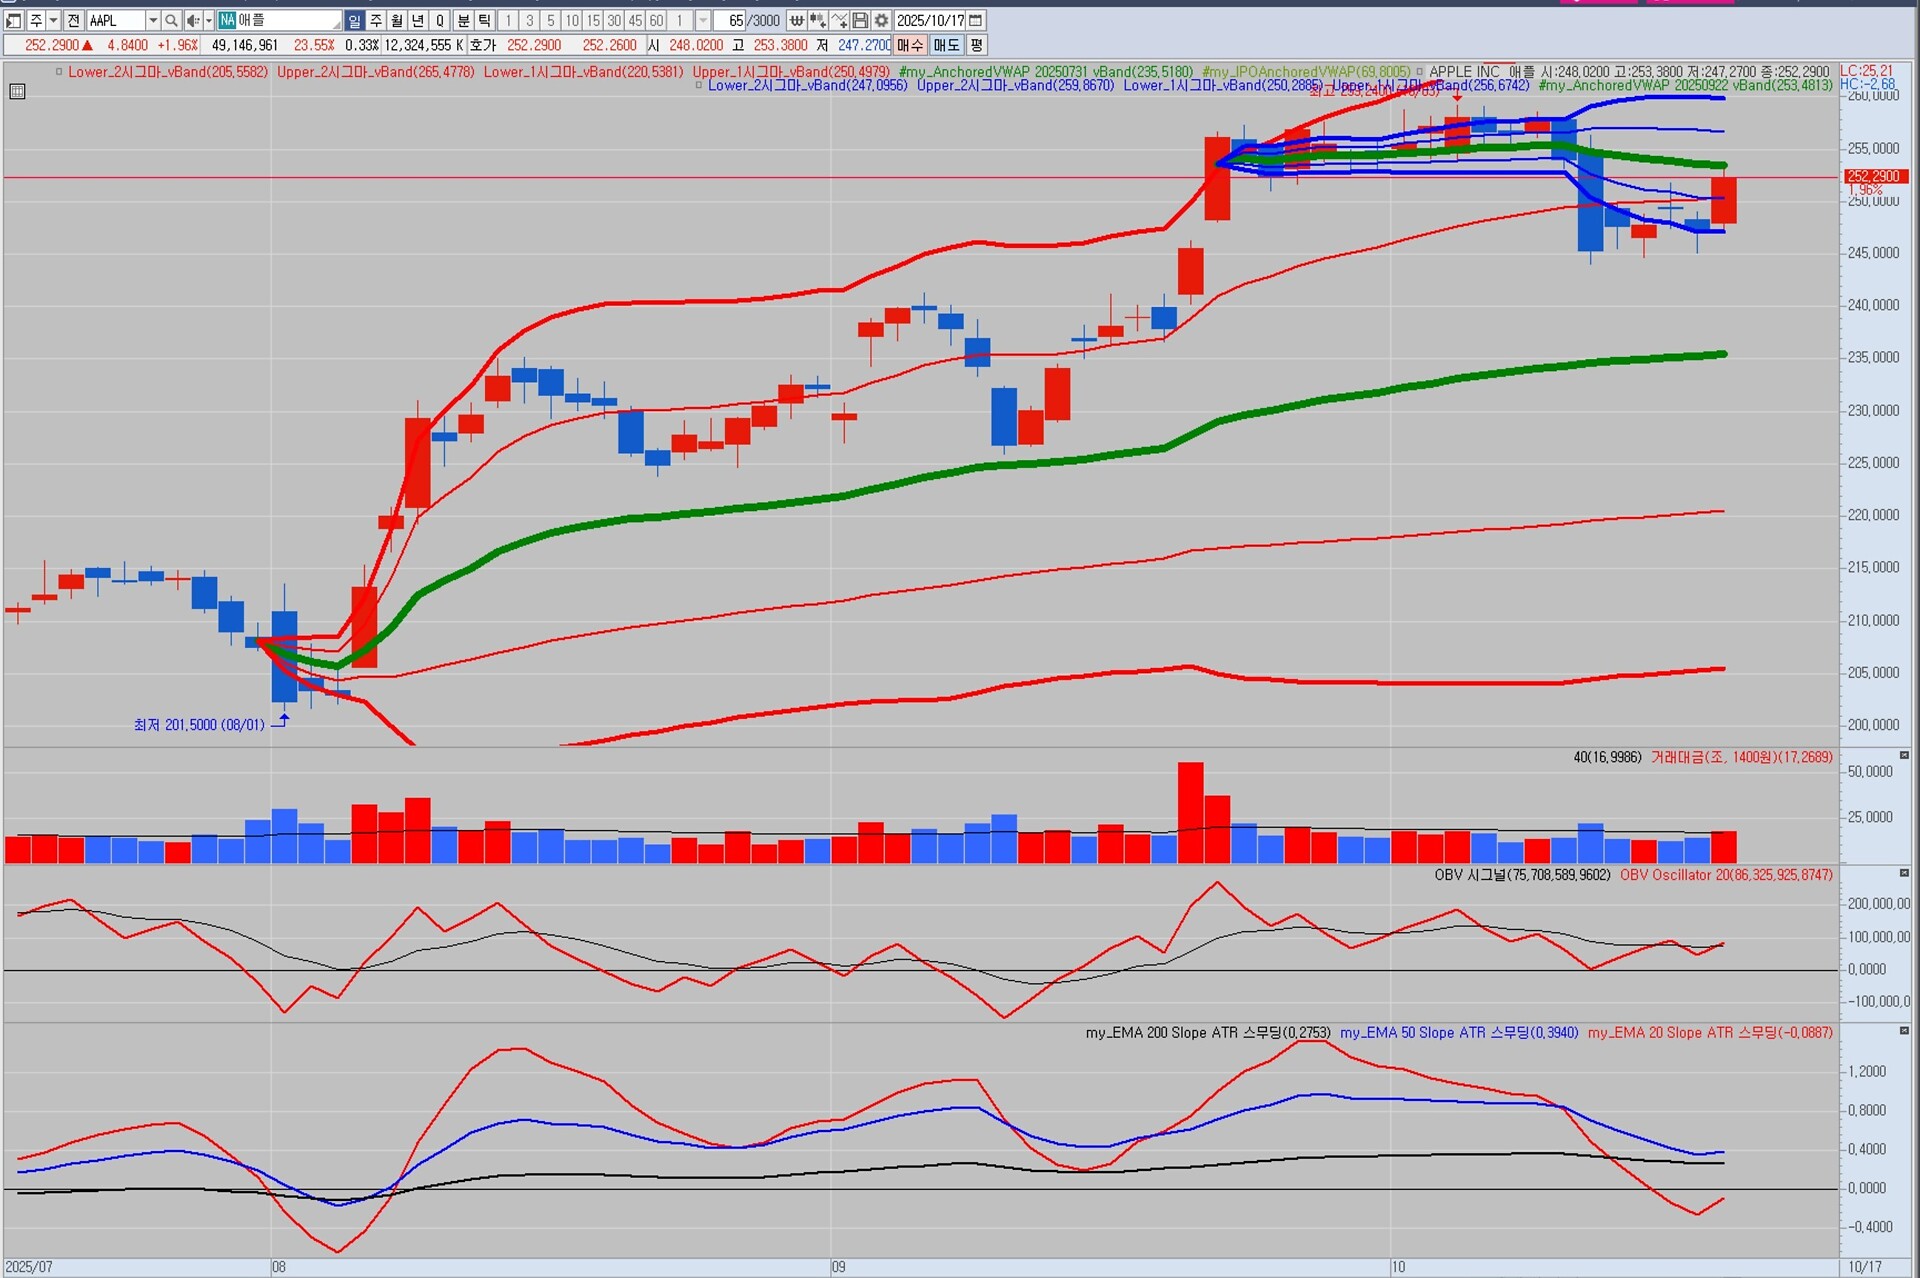Image resolution: width=1920 pixels, height=1278 pixels.
Task: Select the 틱 tick chart tab
Action: 484,20
